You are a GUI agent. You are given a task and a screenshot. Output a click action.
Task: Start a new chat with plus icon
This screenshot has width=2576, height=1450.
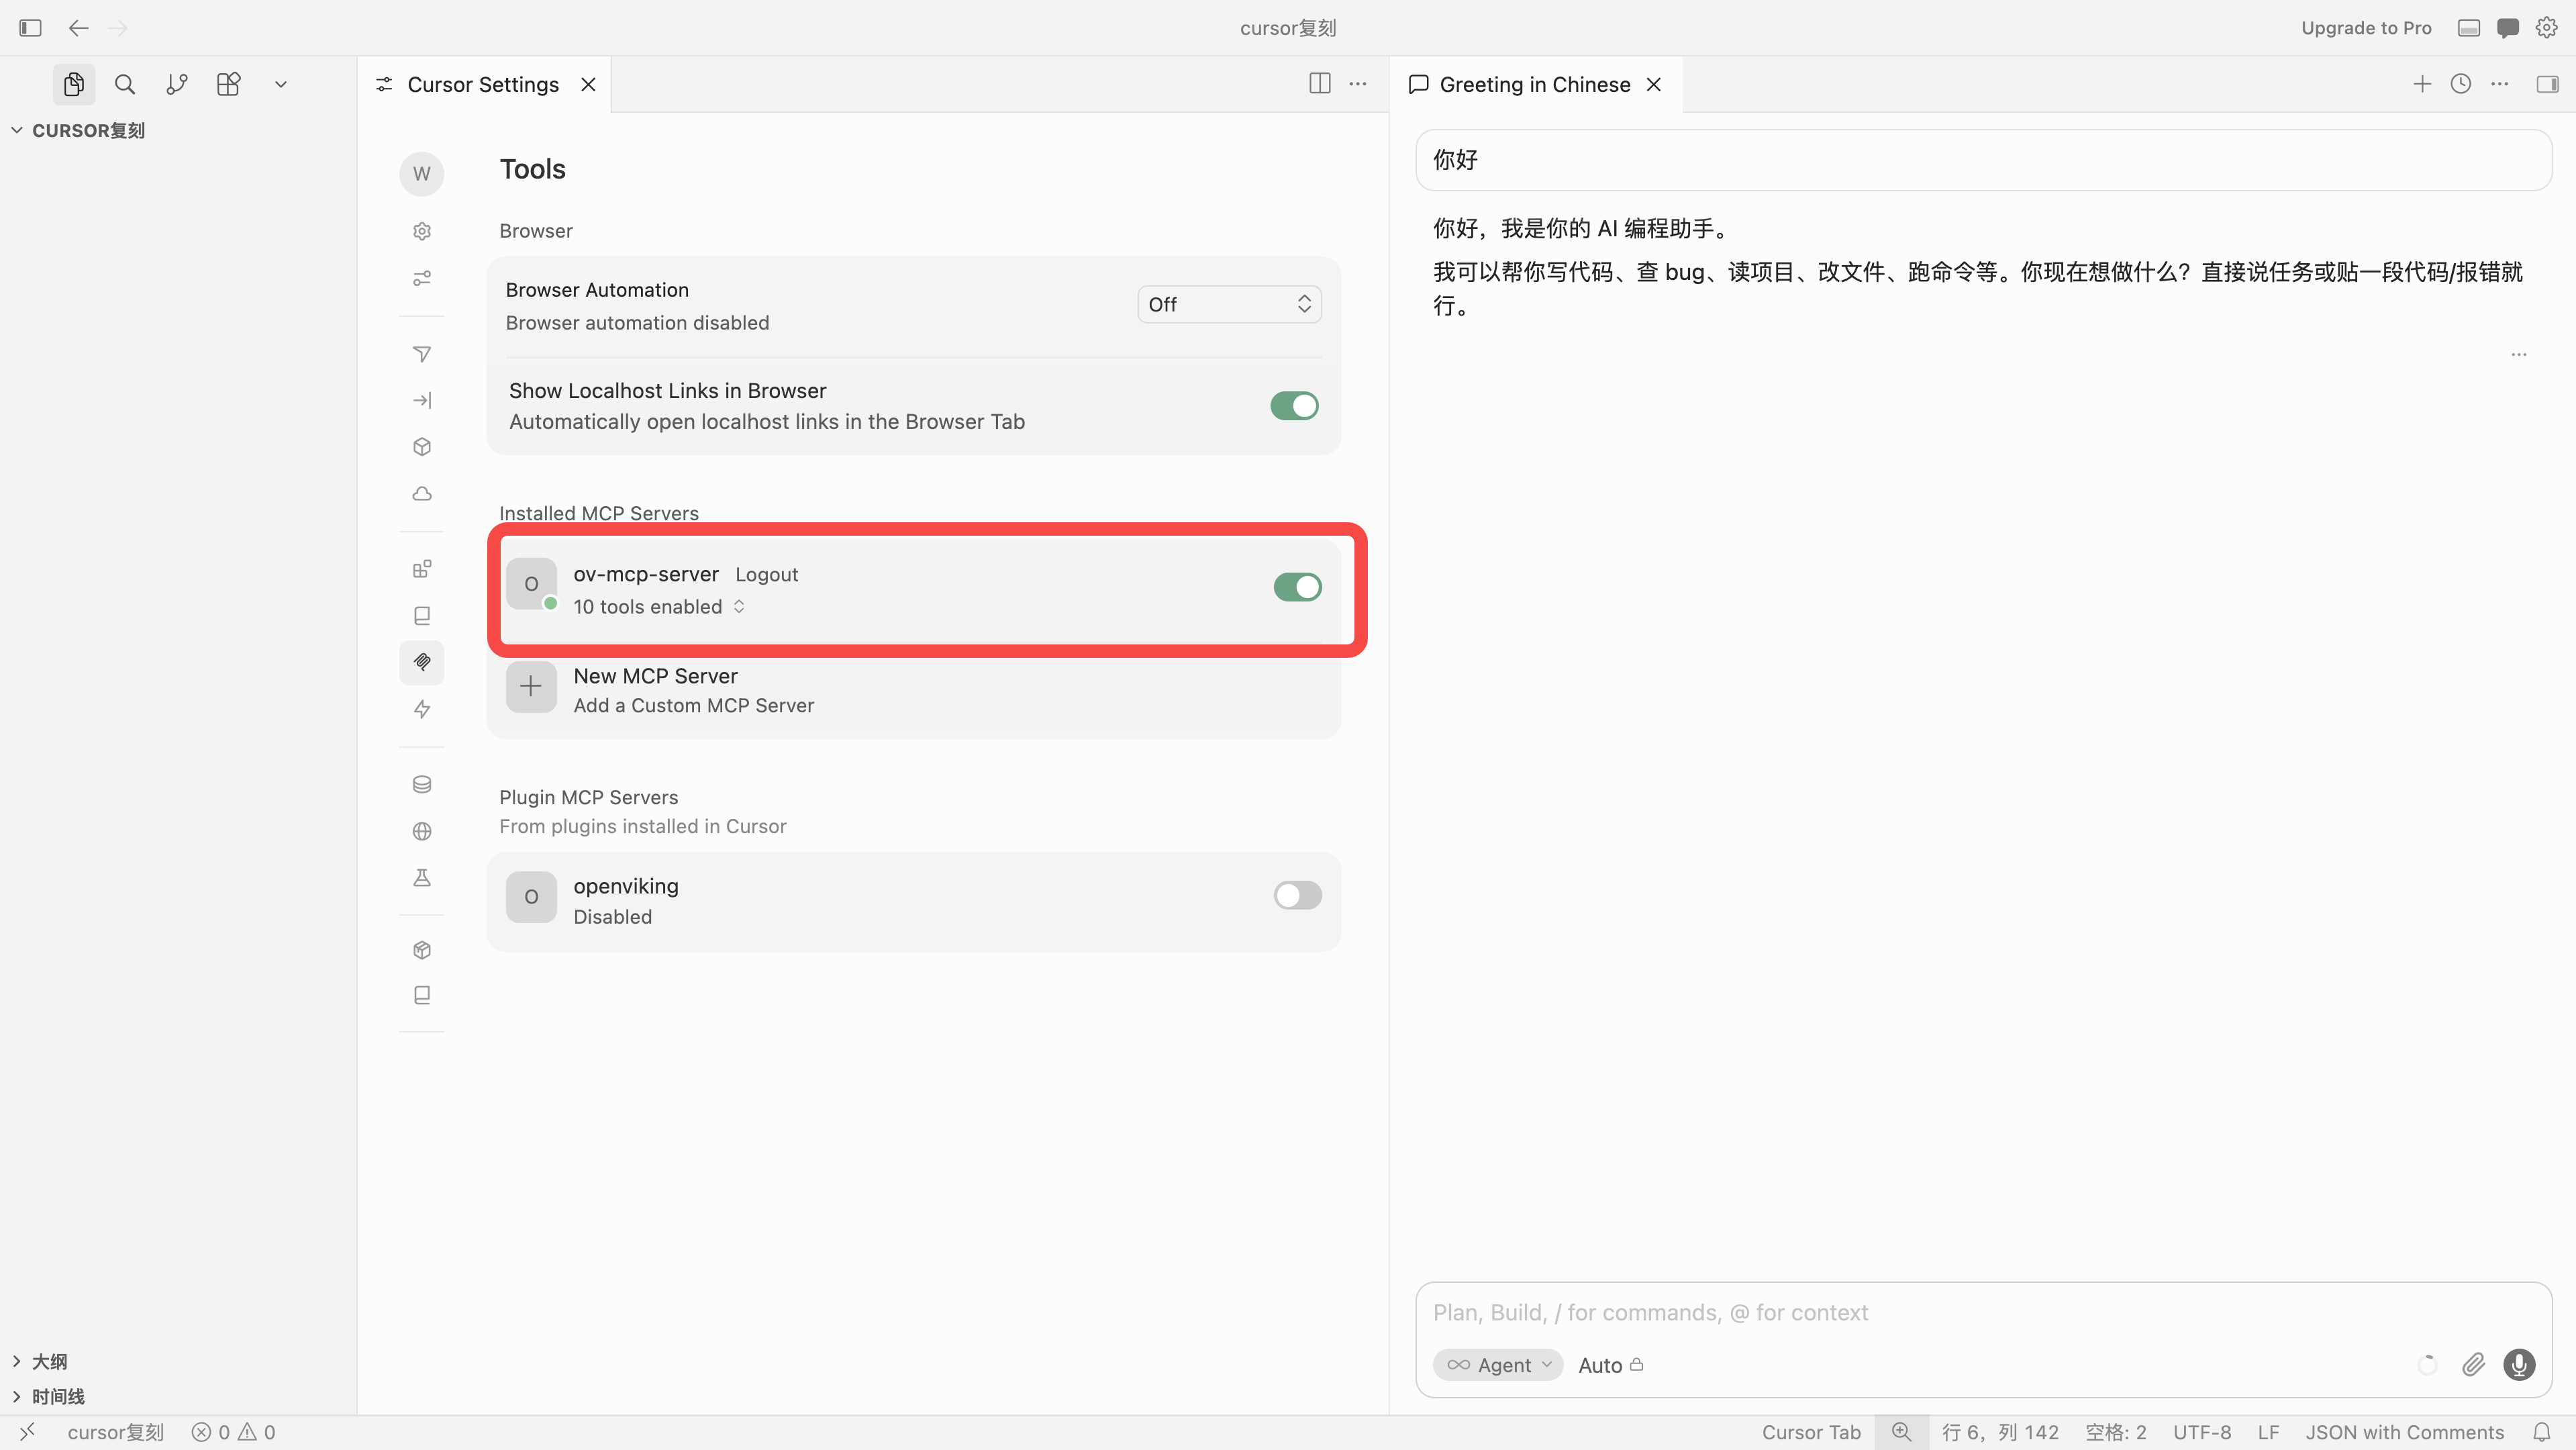tap(2422, 84)
